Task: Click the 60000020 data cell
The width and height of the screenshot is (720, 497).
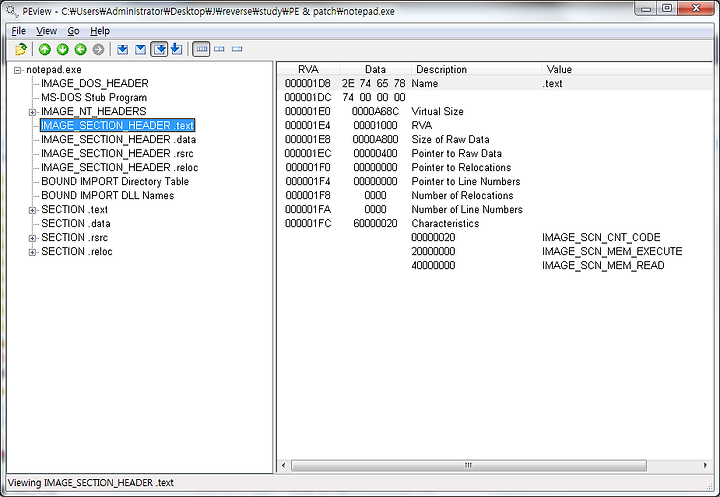Action: pyautogui.click(x=375, y=224)
